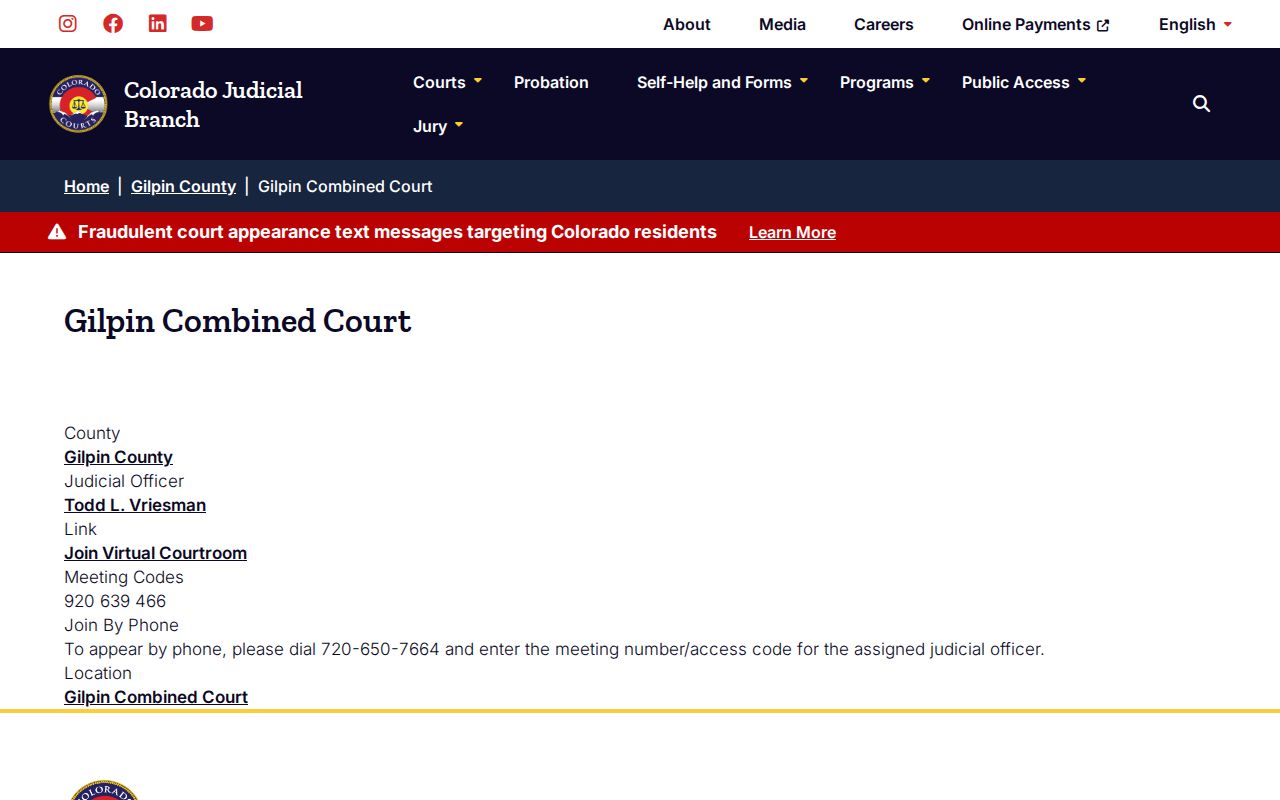Open the Facebook social icon
This screenshot has height=800, width=1280.
(113, 24)
